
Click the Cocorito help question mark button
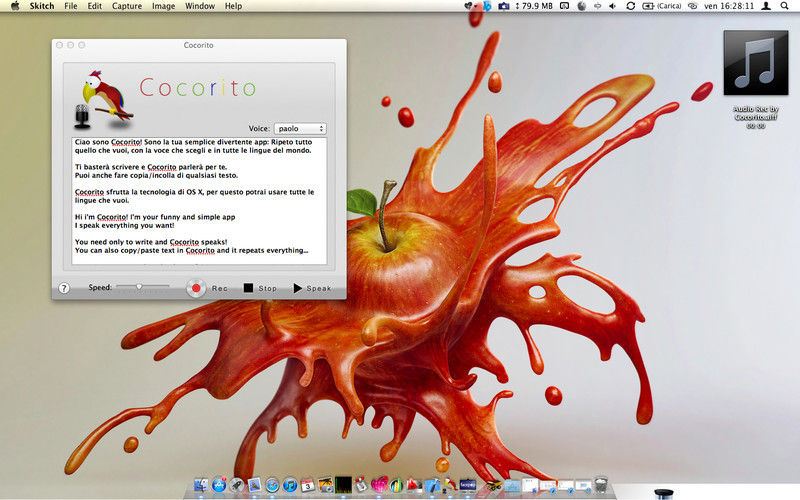(x=64, y=288)
